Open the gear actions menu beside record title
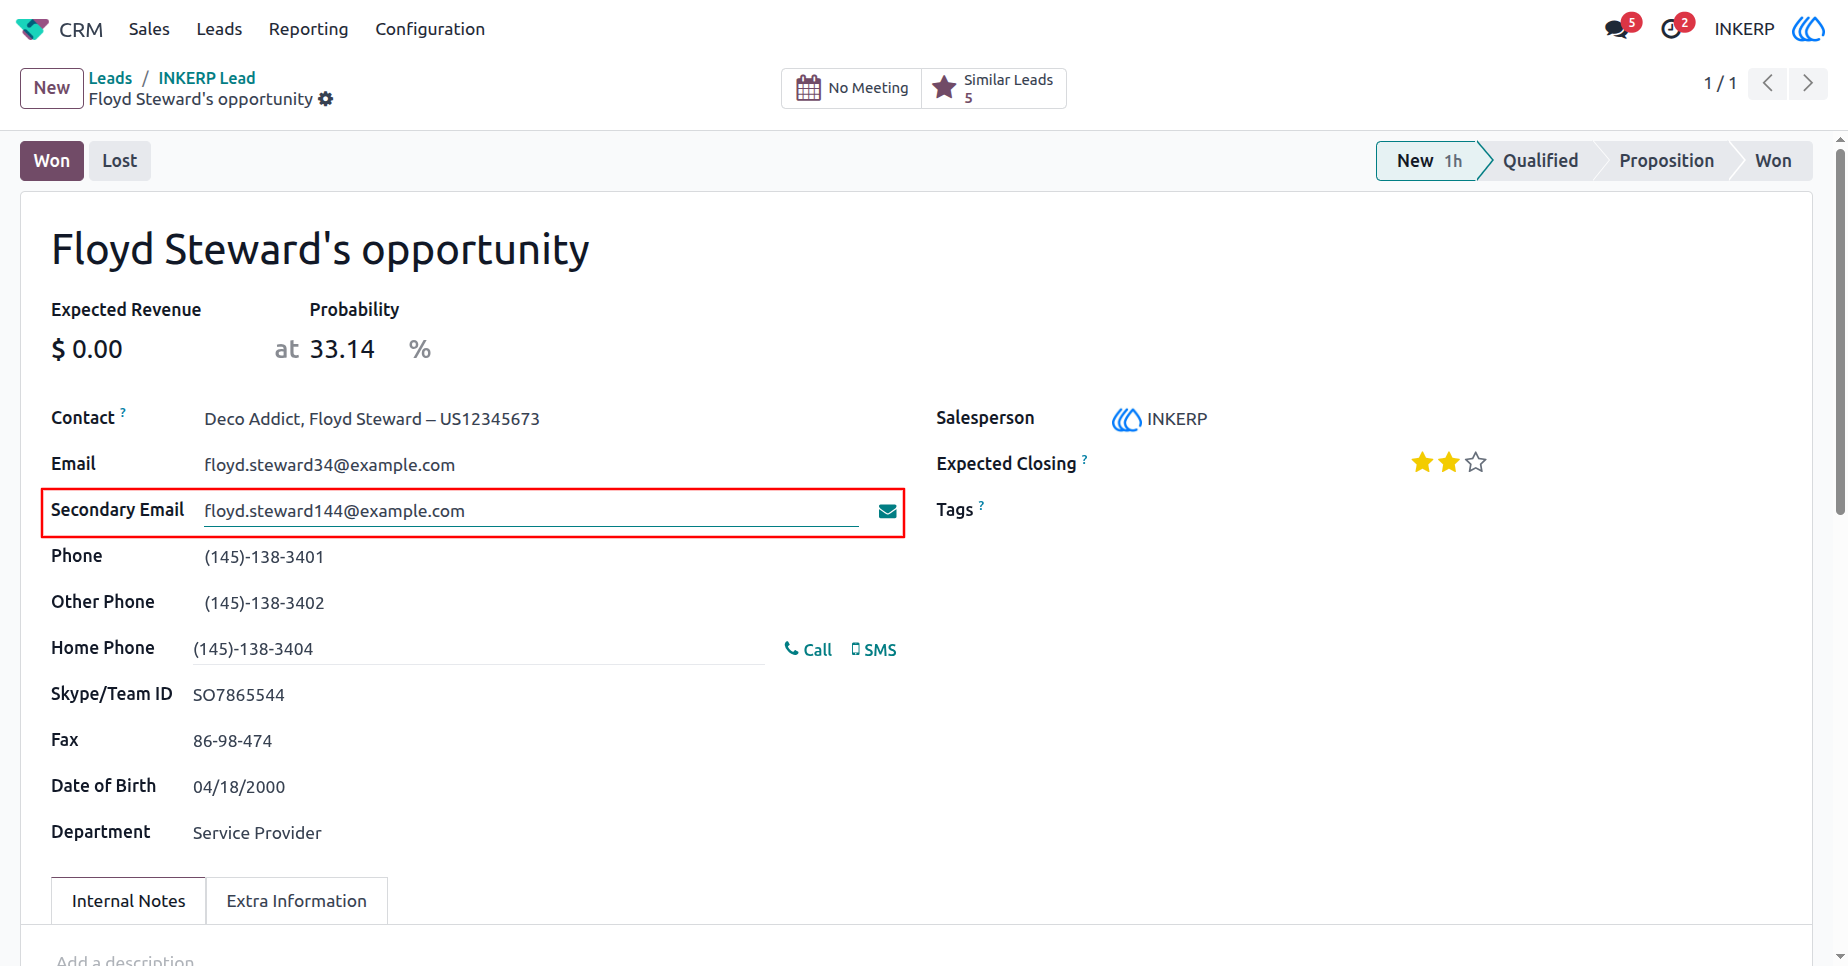This screenshot has width=1848, height=966. (326, 99)
